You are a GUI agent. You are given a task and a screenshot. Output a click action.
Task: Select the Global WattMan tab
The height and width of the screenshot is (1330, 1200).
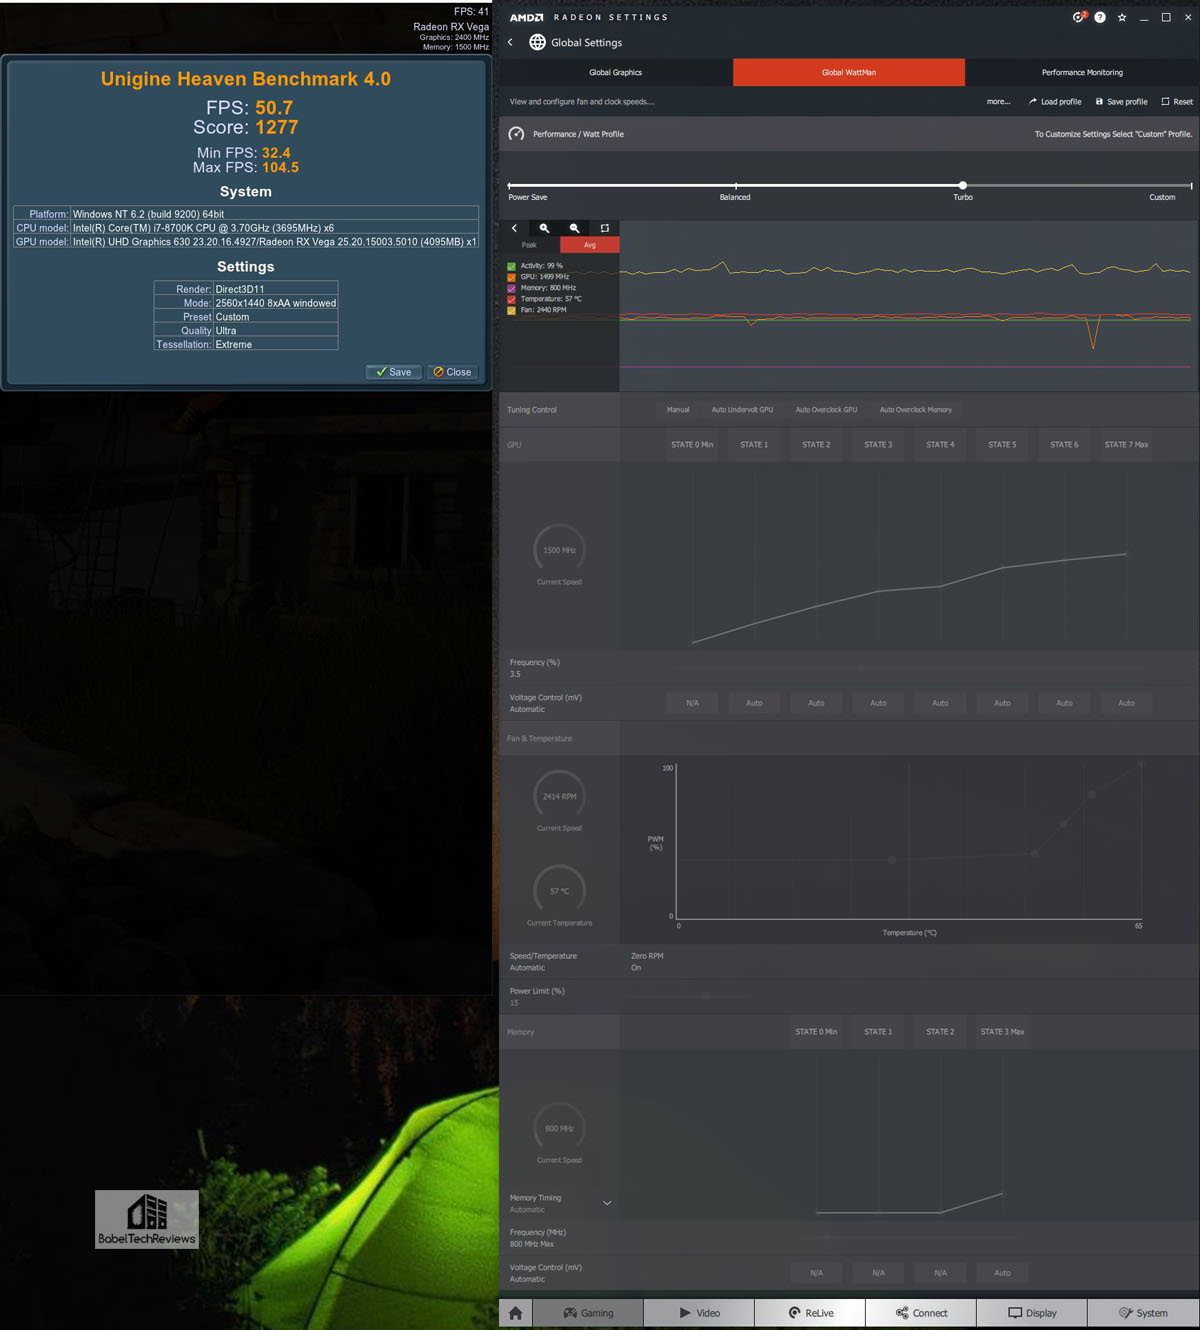[x=849, y=72]
